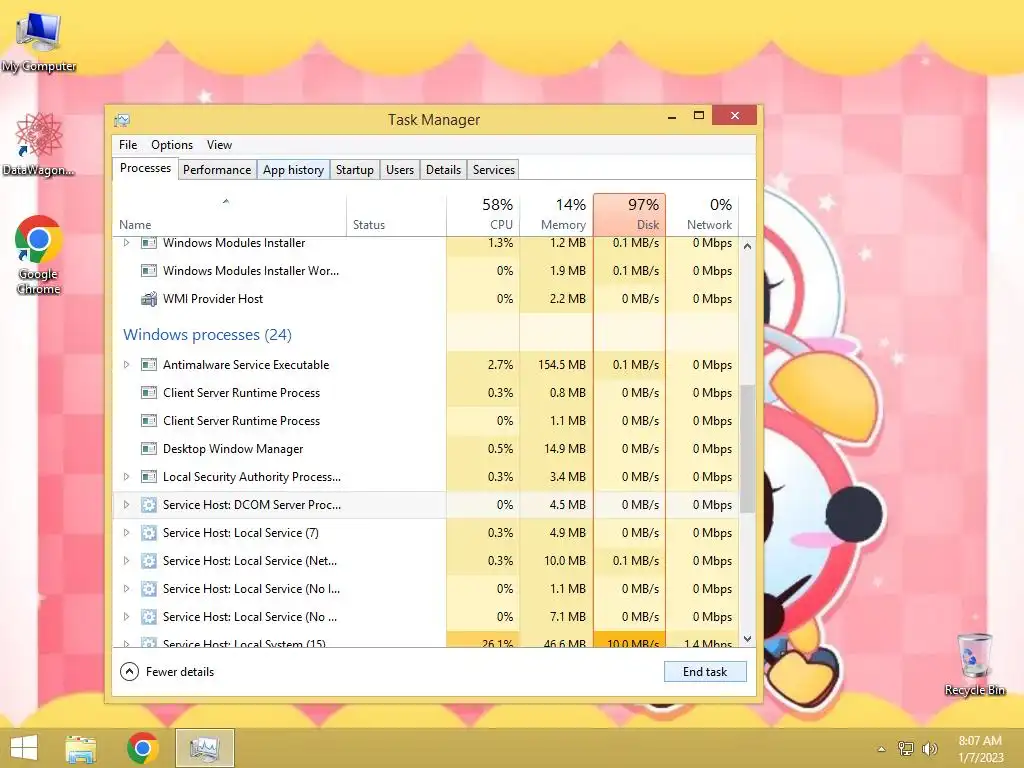1024x768 pixels.
Task: Click the 2.7% CPU value for Antimalware
Action: (x=500, y=365)
